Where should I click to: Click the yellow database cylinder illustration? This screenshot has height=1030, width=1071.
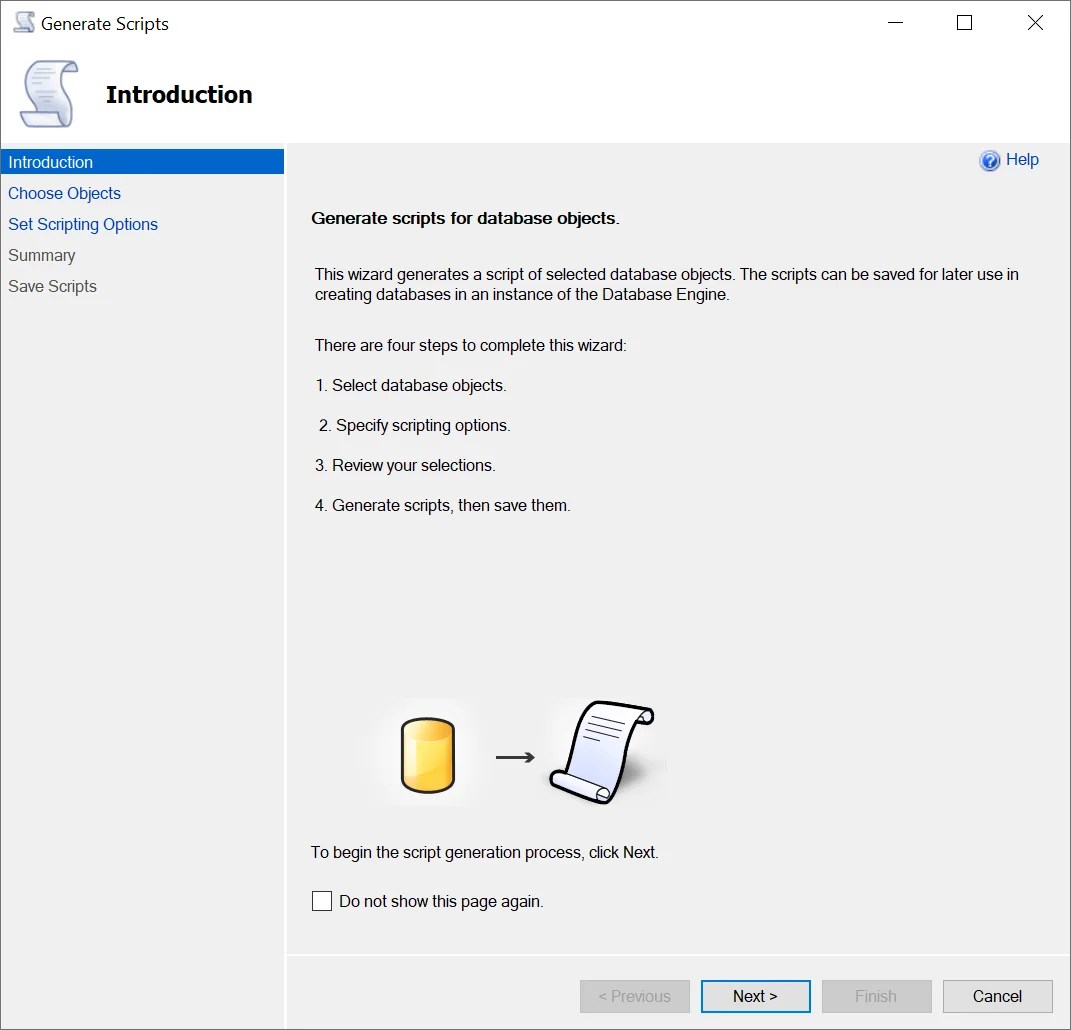427,755
